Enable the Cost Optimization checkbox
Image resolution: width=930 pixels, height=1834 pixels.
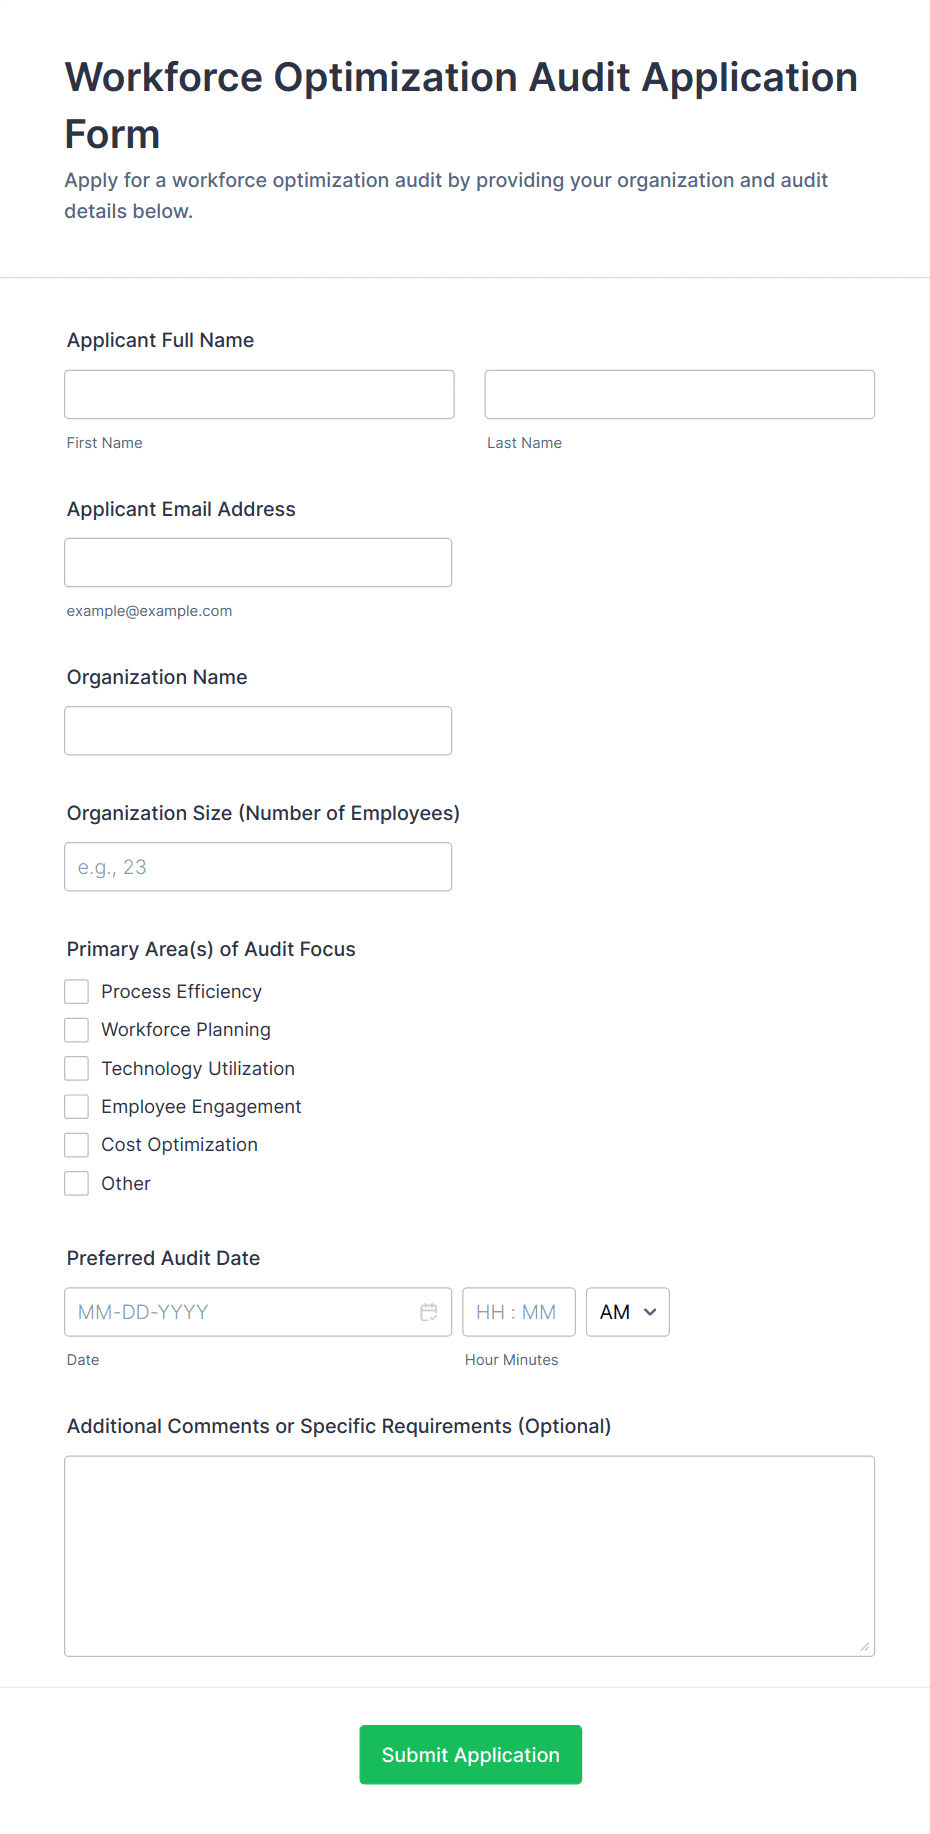pyautogui.click(x=76, y=1144)
